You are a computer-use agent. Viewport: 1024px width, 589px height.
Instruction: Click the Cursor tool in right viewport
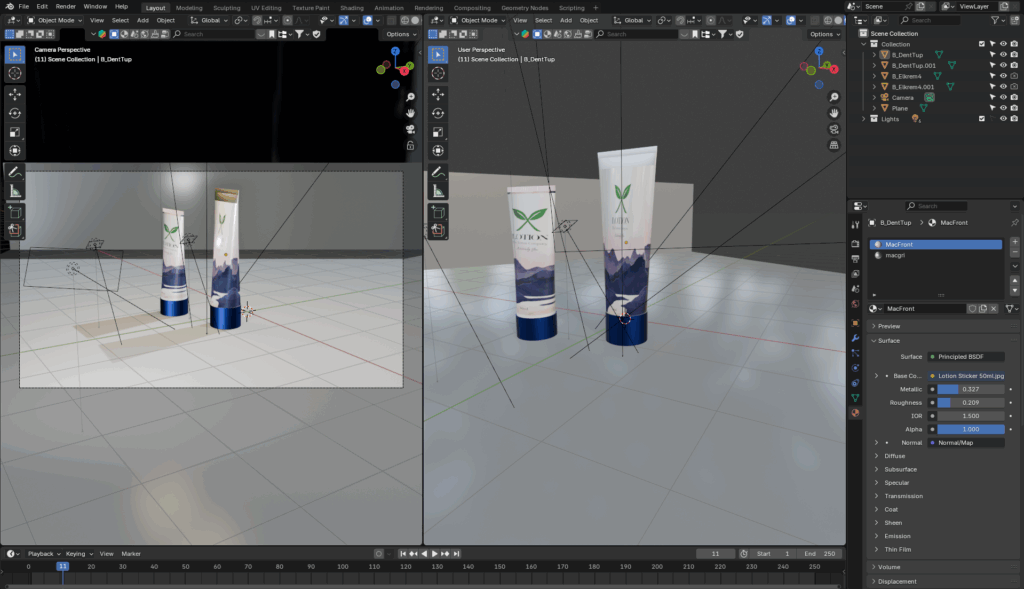(x=437, y=73)
